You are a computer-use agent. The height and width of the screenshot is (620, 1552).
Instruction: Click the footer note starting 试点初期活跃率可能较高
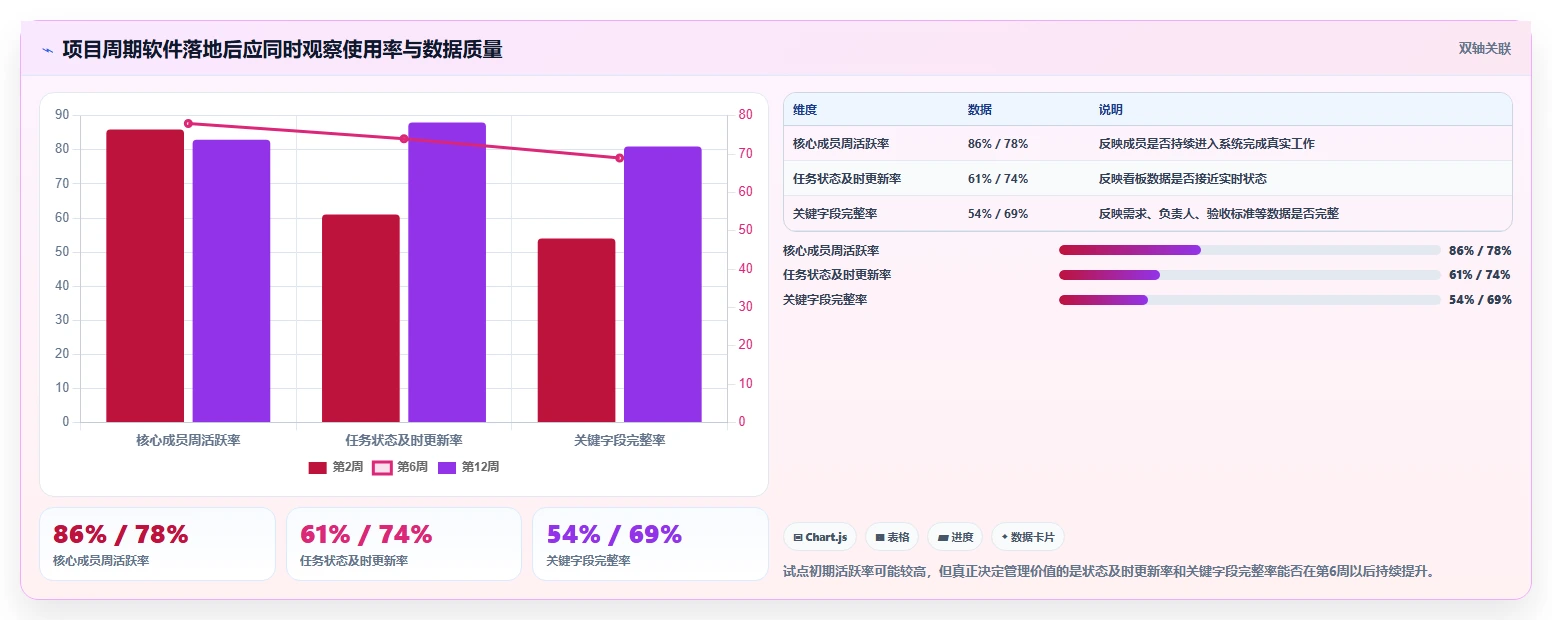(1110, 572)
